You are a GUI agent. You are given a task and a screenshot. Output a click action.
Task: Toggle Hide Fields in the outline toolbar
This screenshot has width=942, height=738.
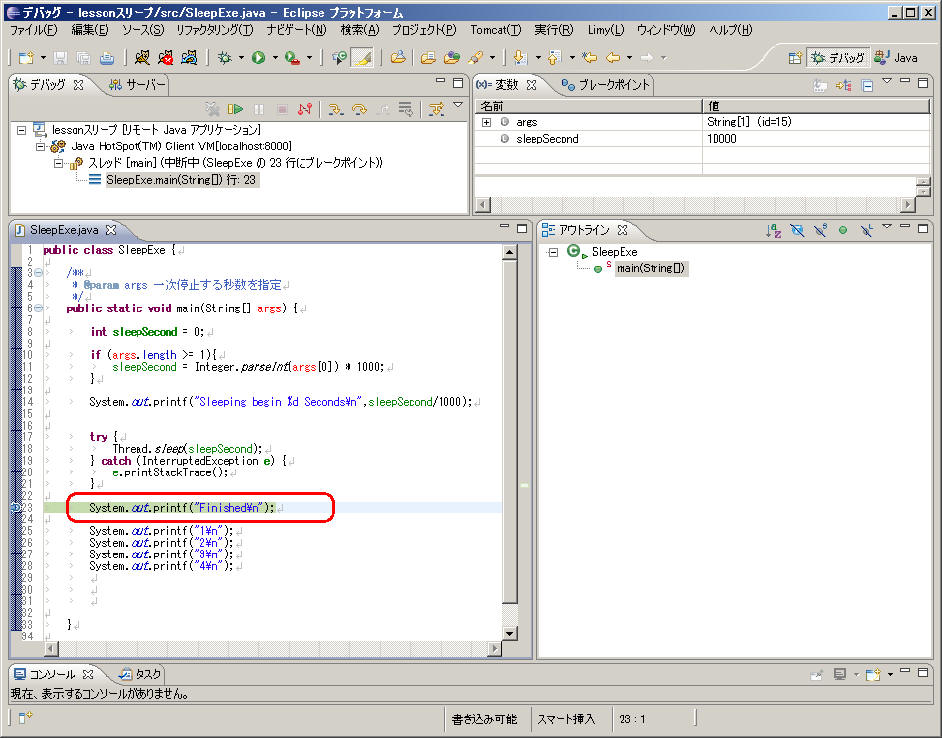pos(796,230)
